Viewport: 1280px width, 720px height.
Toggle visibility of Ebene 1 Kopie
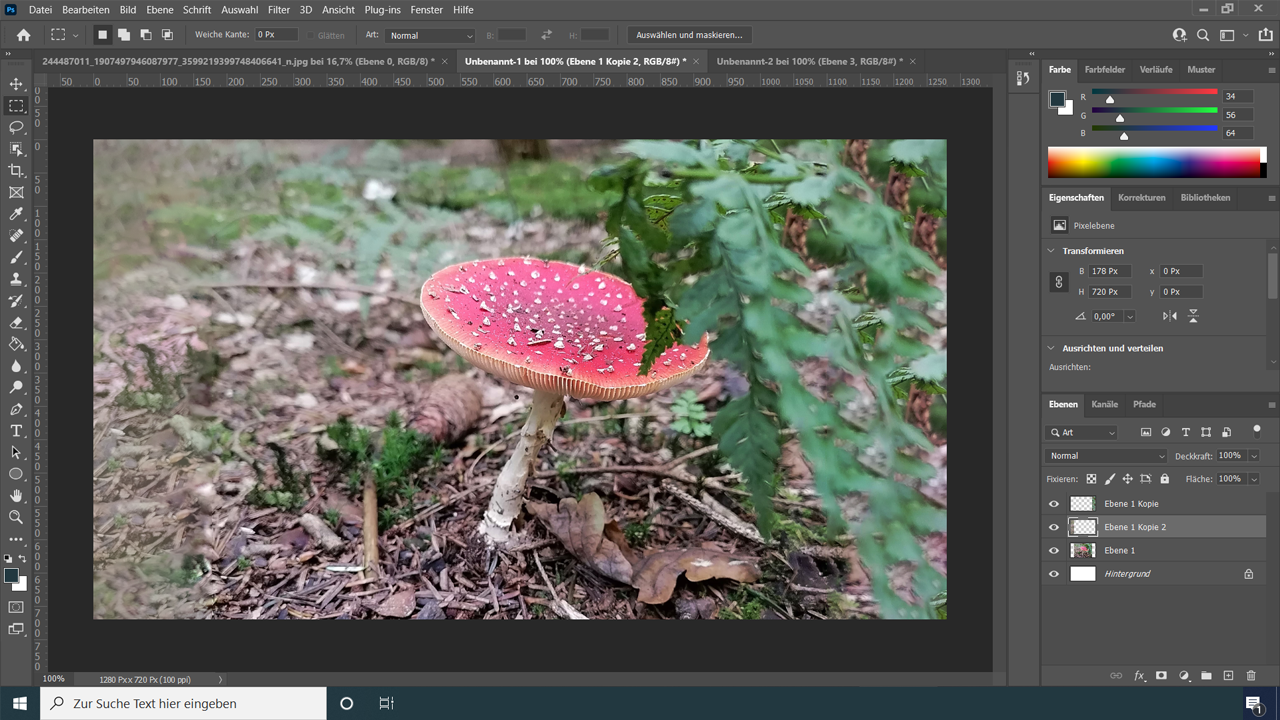click(x=1053, y=504)
